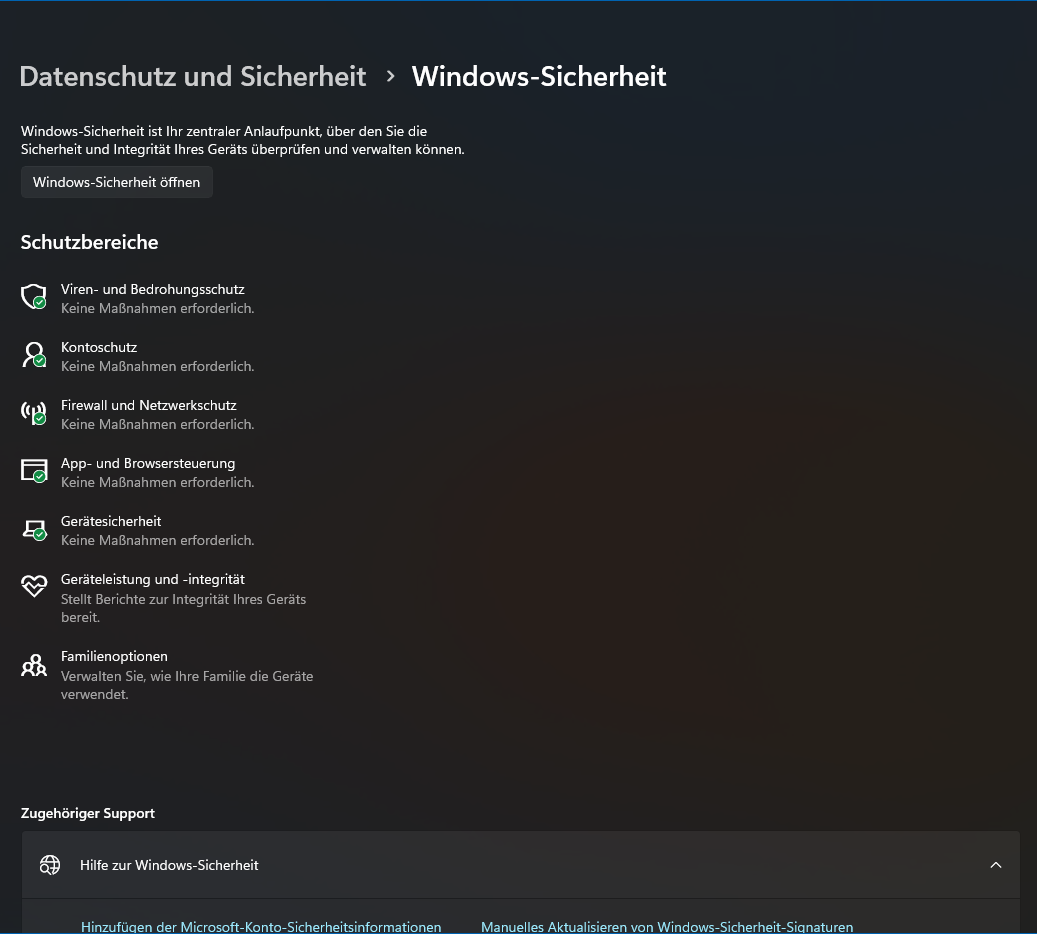Open the Hinzufügen der Microsoft-Konto-Sicherheitsinformationen link
This screenshot has height=934, width=1037.
pyautogui.click(x=261, y=926)
